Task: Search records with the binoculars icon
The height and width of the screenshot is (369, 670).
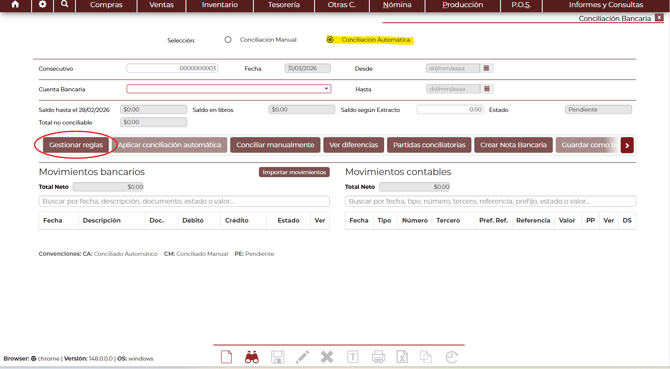Action: [x=252, y=357]
